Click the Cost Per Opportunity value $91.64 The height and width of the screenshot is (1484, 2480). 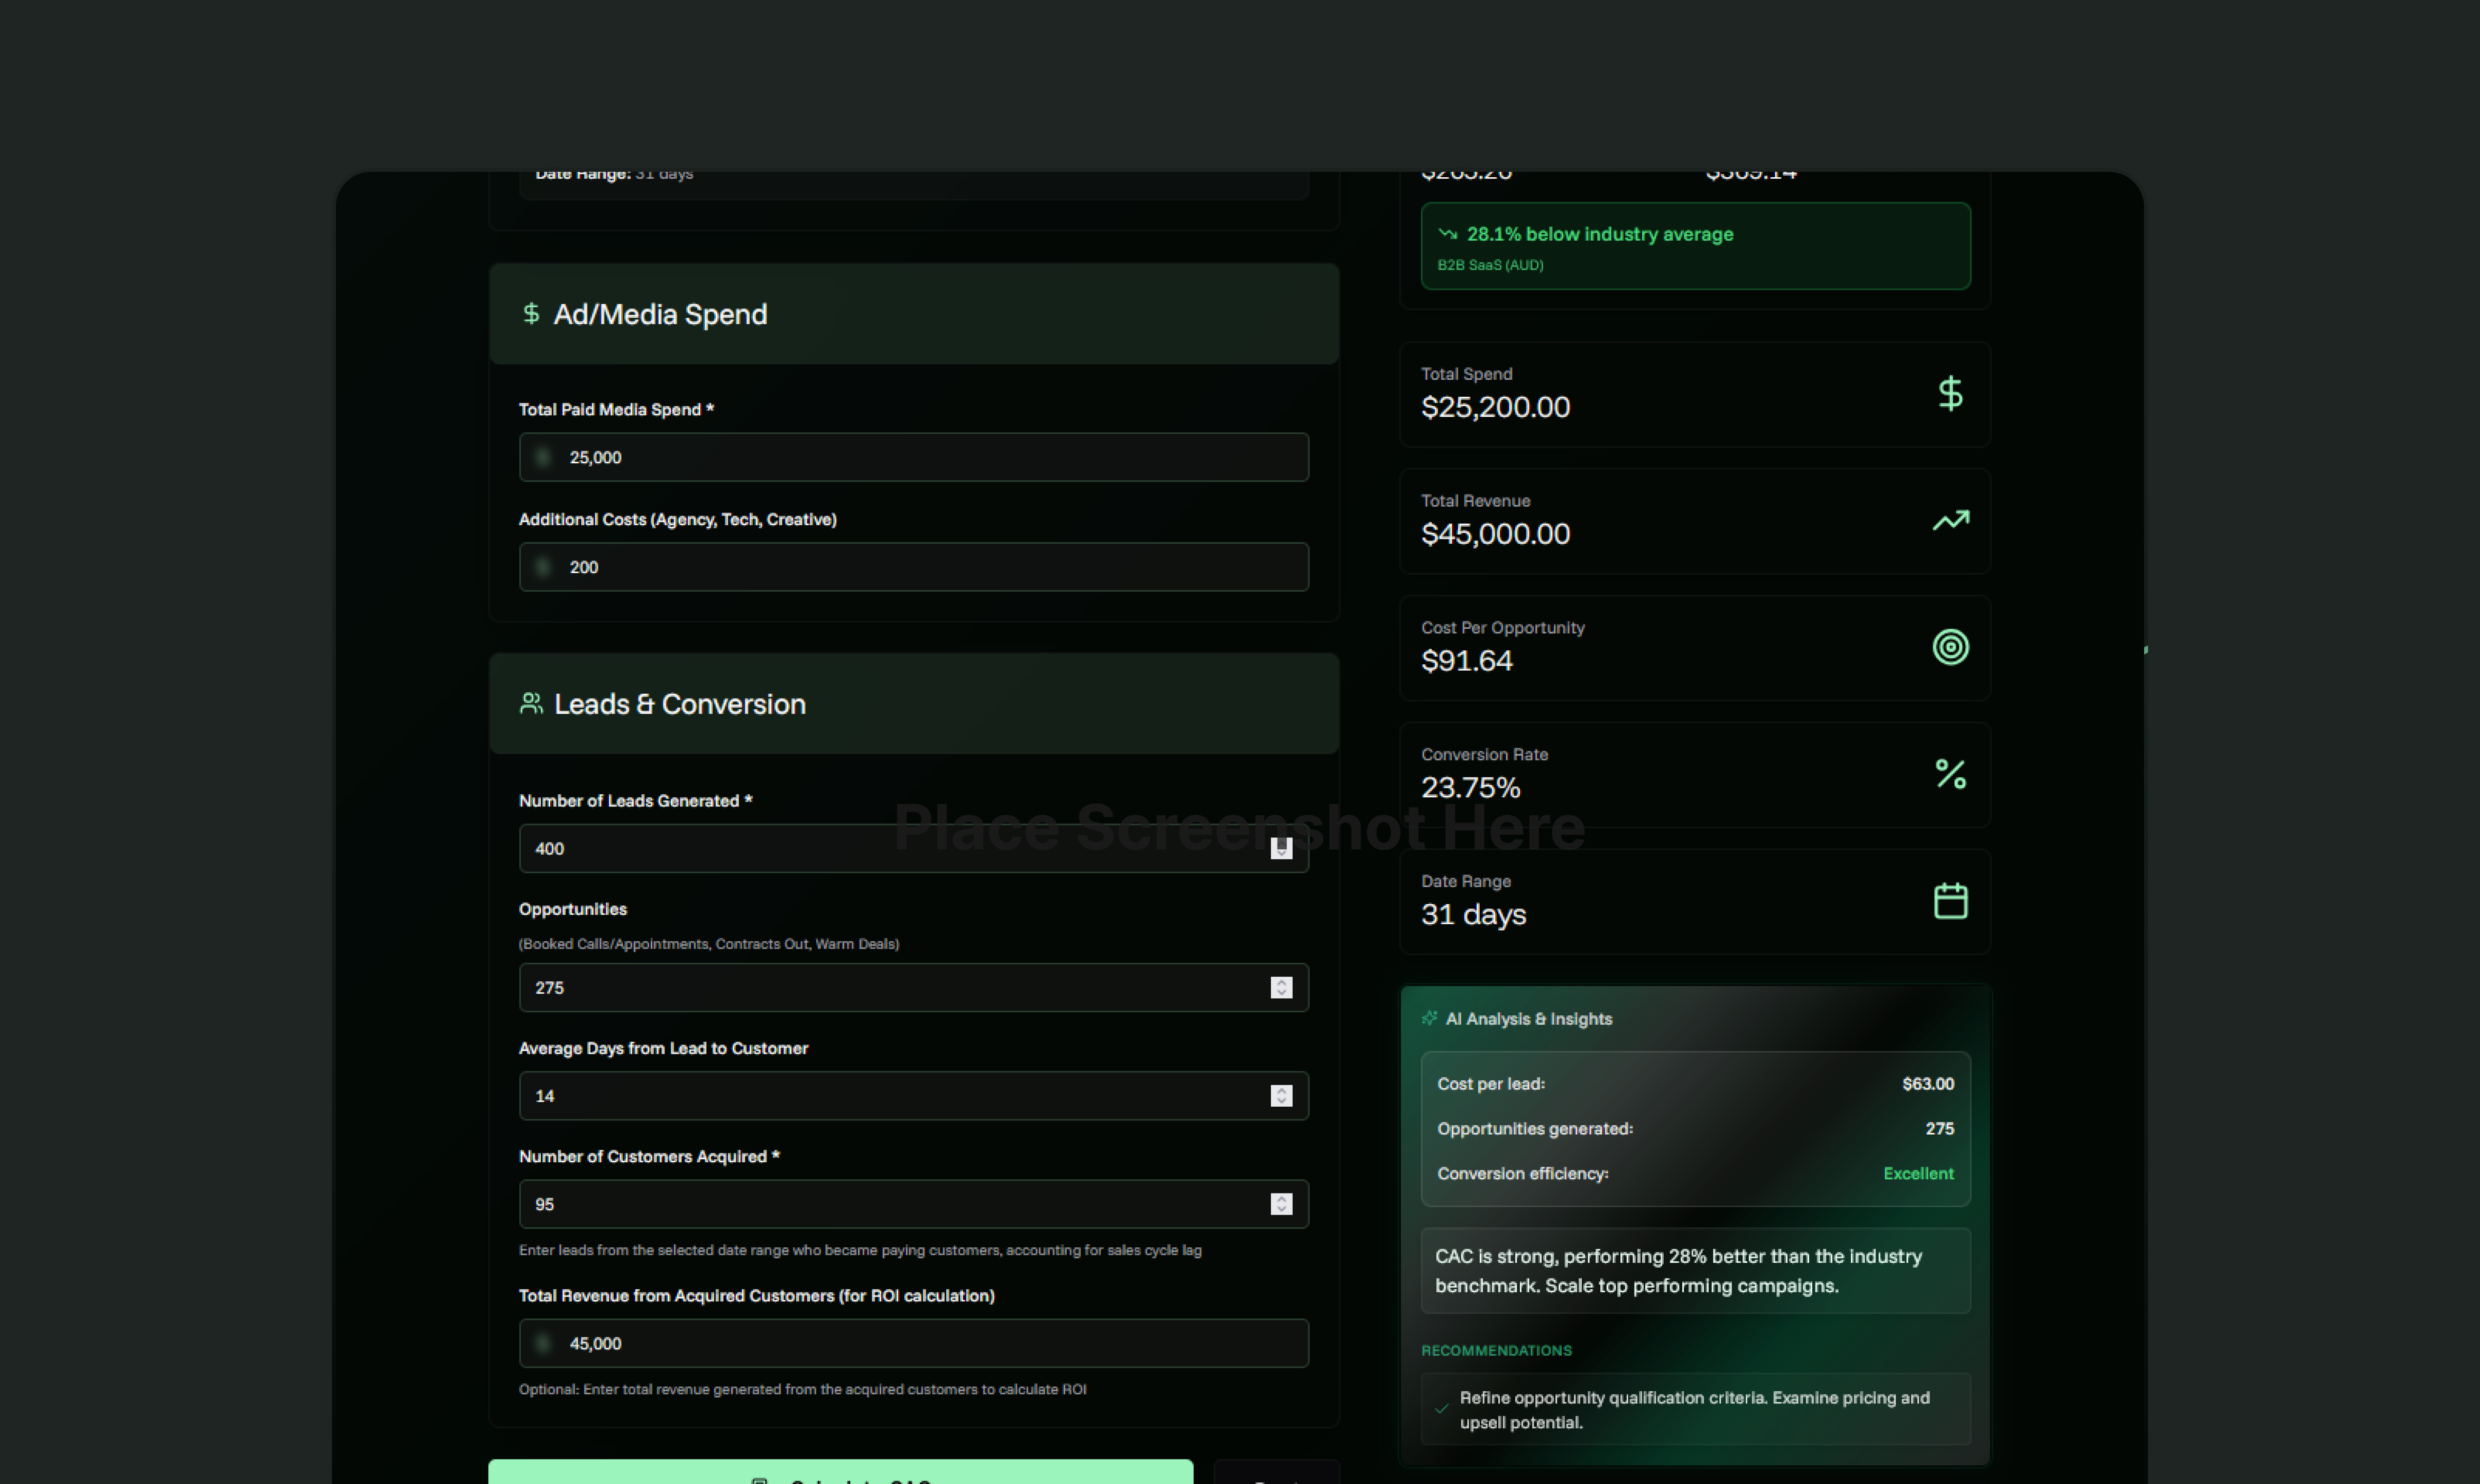[x=1467, y=661]
